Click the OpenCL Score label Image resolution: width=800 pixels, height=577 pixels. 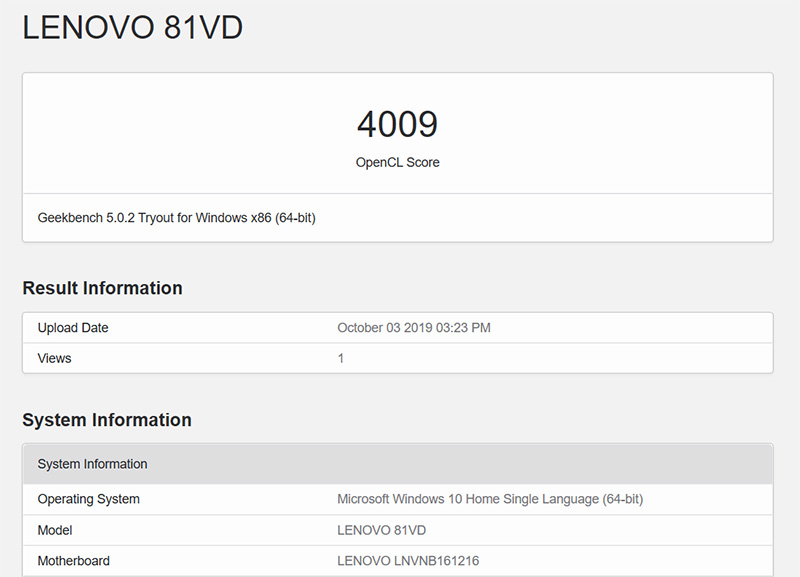[397, 162]
